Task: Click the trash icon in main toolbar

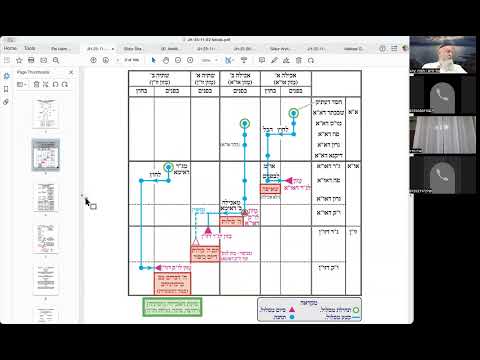Action: (x=299, y=60)
